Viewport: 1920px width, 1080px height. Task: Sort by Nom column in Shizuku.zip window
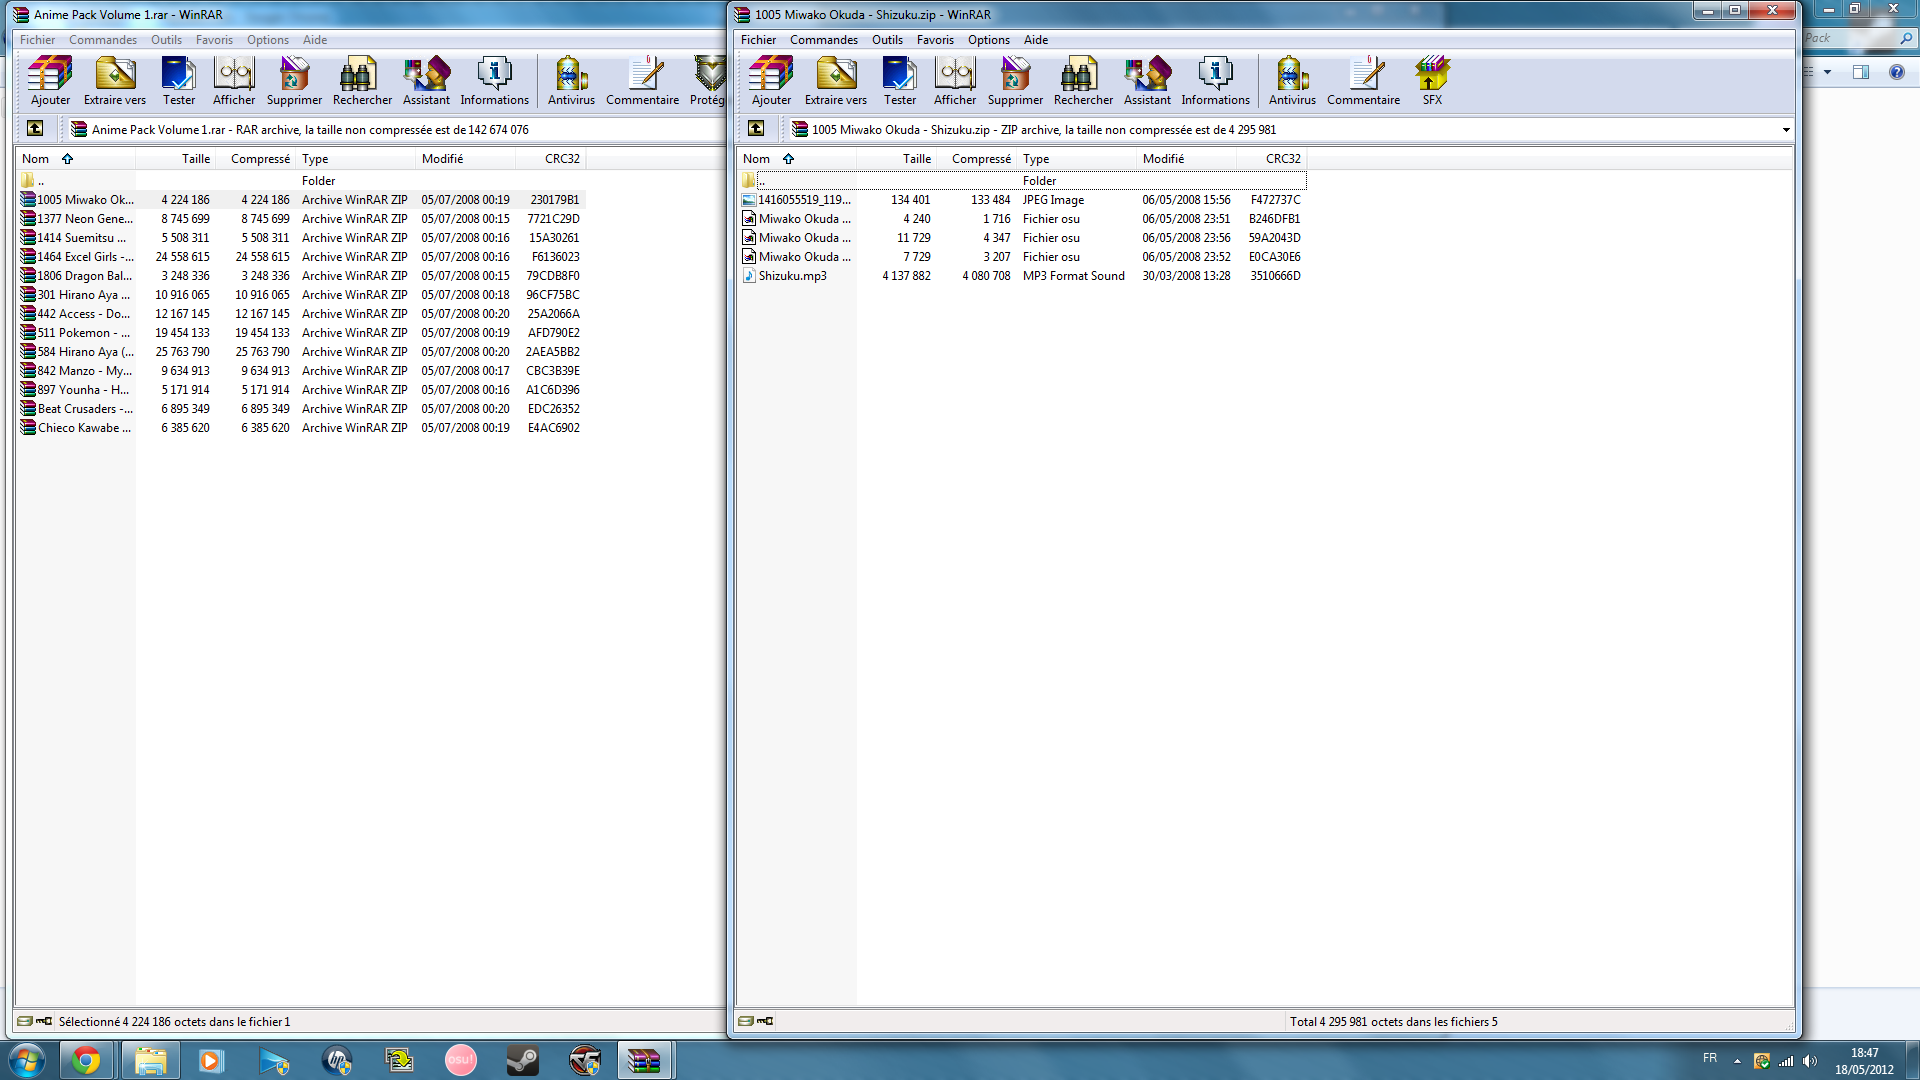pos(796,159)
